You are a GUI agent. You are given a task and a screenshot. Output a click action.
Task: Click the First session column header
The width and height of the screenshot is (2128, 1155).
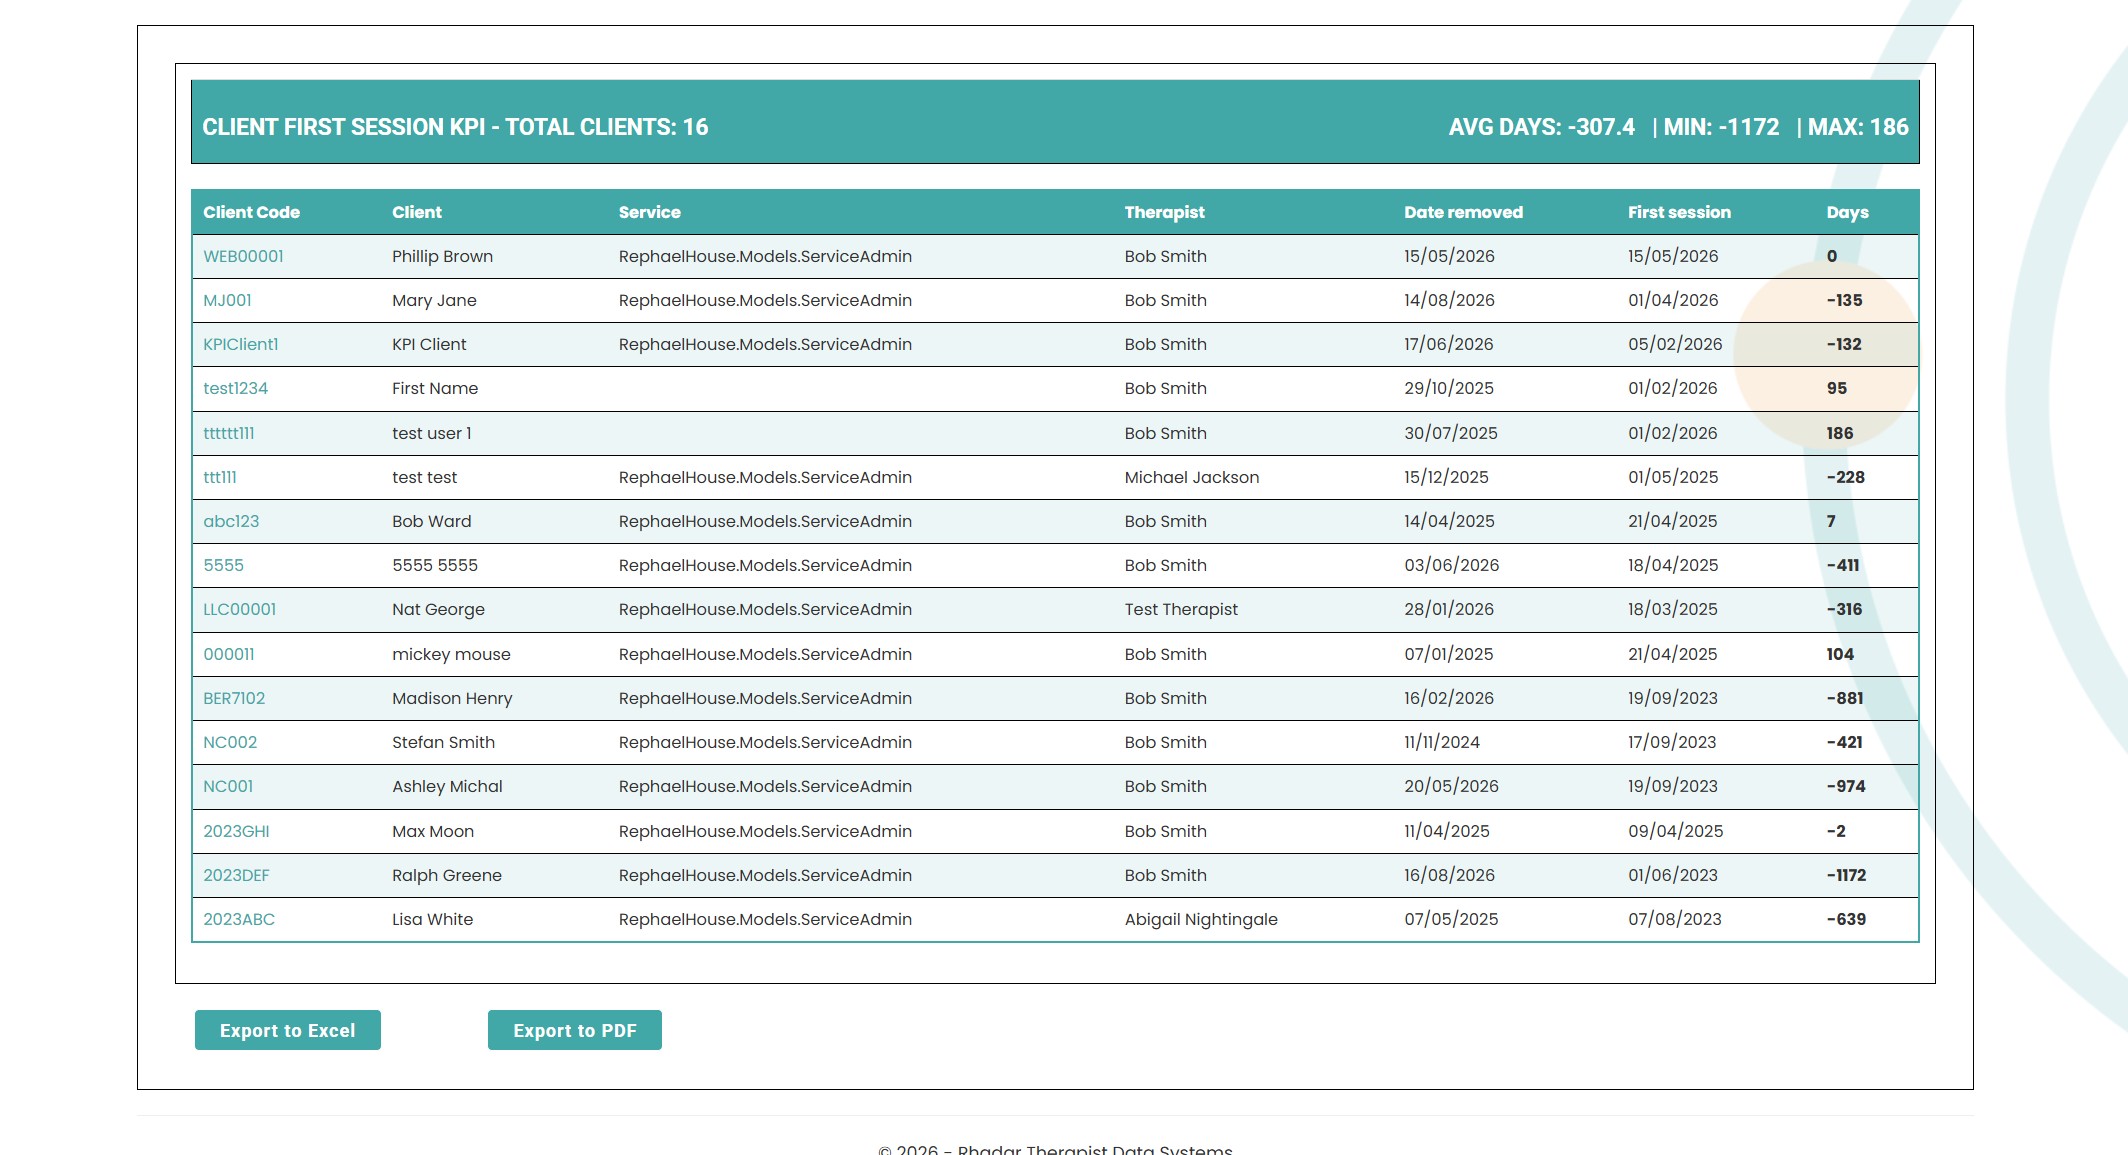click(1679, 212)
